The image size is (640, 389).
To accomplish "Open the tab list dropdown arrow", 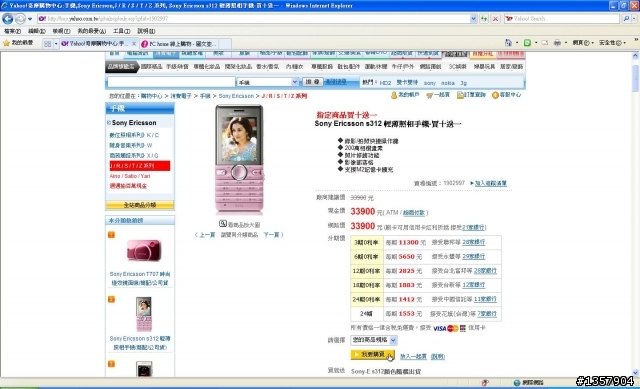I will [56, 44].
